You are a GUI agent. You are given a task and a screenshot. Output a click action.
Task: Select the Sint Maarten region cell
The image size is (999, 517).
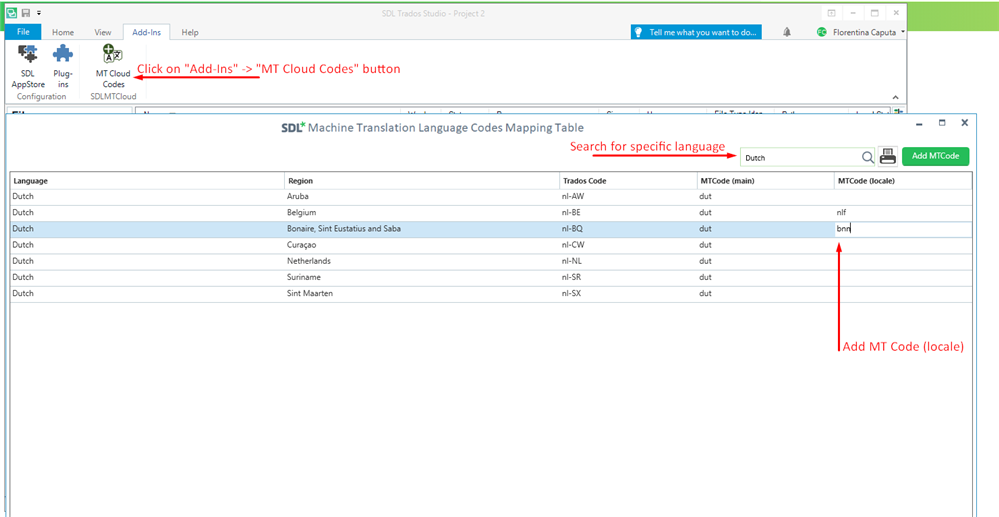pyautogui.click(x=422, y=294)
